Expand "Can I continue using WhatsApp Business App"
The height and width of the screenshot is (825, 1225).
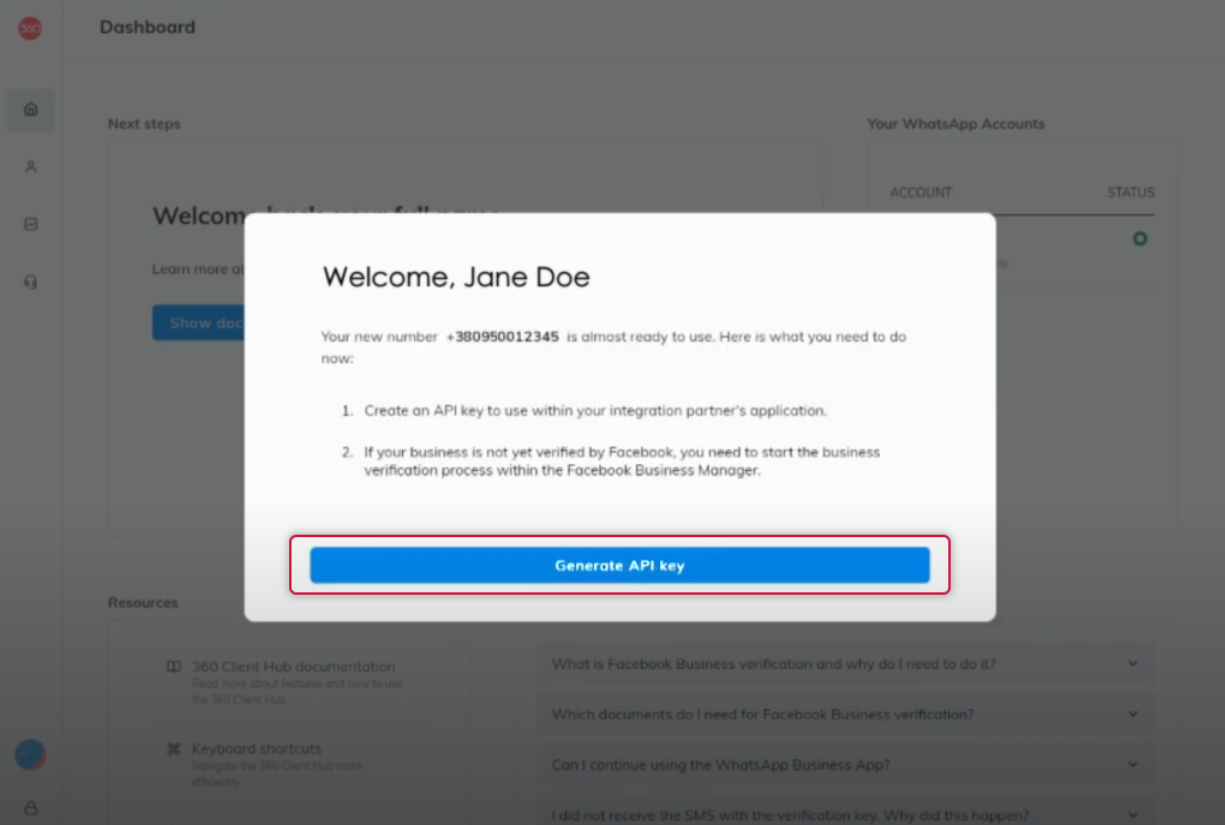point(846,765)
